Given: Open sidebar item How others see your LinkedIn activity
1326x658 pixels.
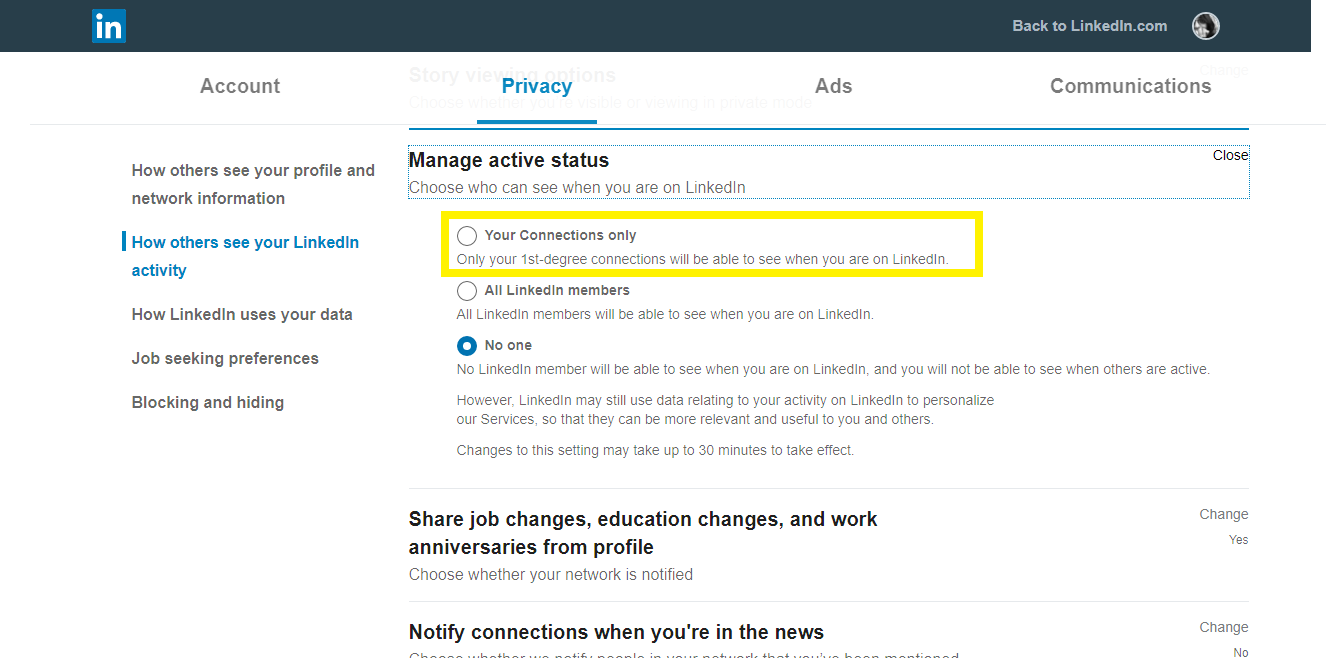Looking at the screenshot, I should tap(245, 255).
